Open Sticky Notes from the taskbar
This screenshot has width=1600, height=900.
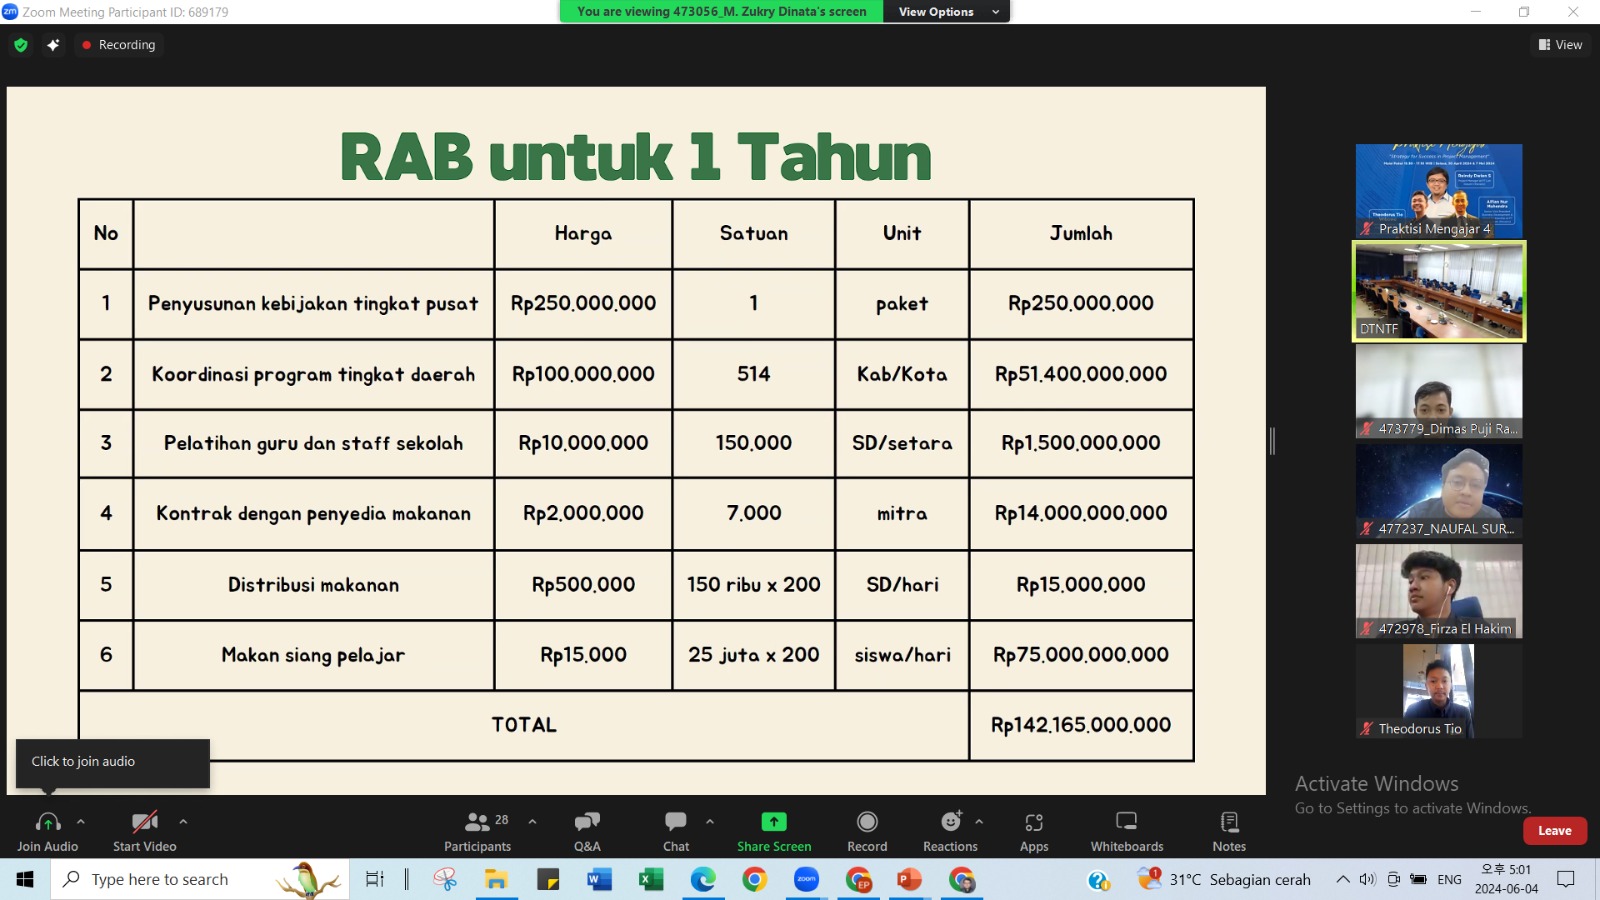tap(548, 879)
